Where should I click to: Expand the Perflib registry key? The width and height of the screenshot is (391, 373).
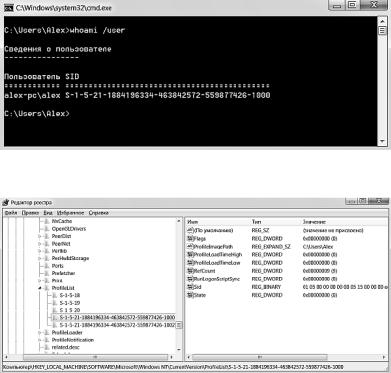pos(40,251)
